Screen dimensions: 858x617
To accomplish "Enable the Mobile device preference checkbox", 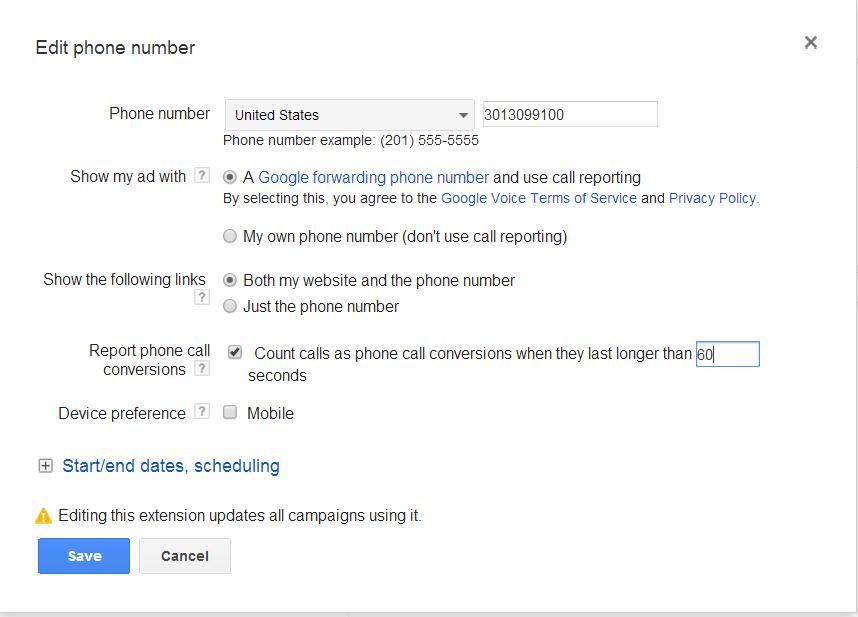I will 230,412.
